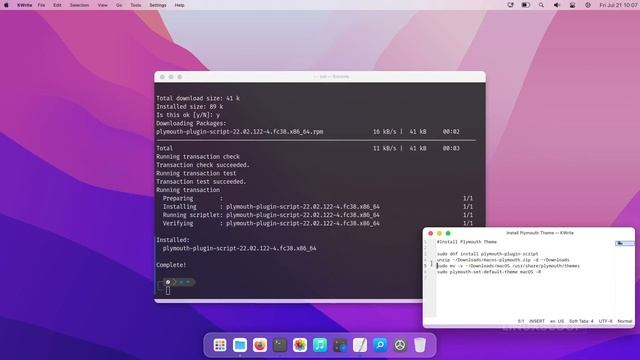The width and height of the screenshot is (640, 360).
Task: Click 'Installed:' line in Konsole terminal
Action: 173,240
